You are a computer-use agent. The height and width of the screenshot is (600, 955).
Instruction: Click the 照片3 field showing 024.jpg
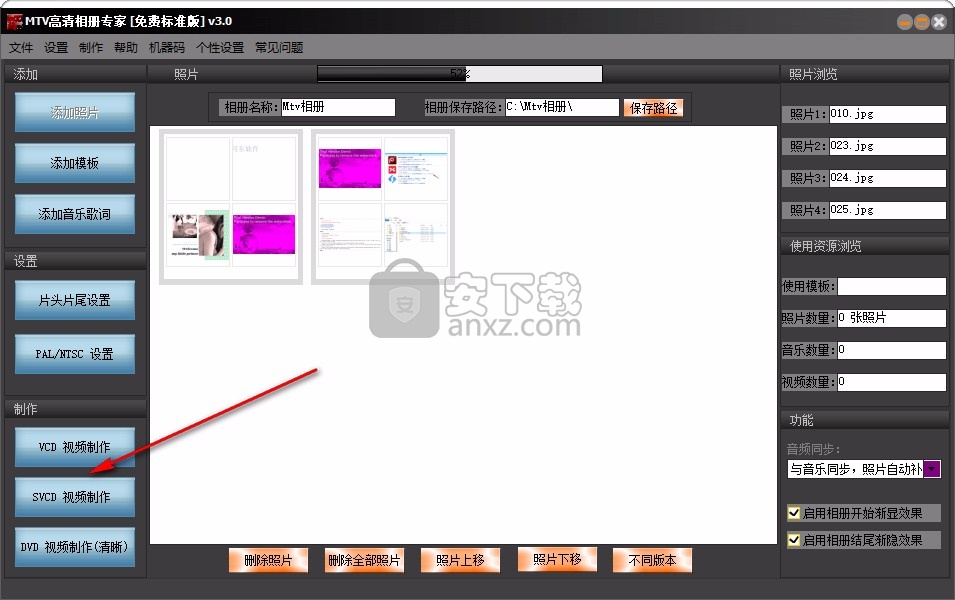887,178
